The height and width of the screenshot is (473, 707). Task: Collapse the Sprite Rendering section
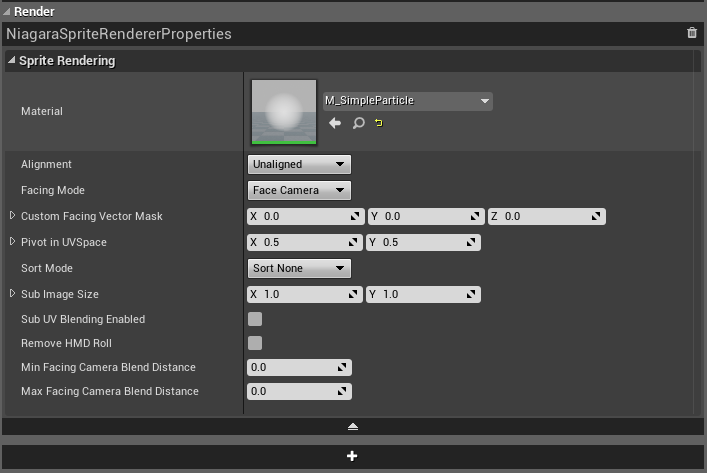pos(12,60)
